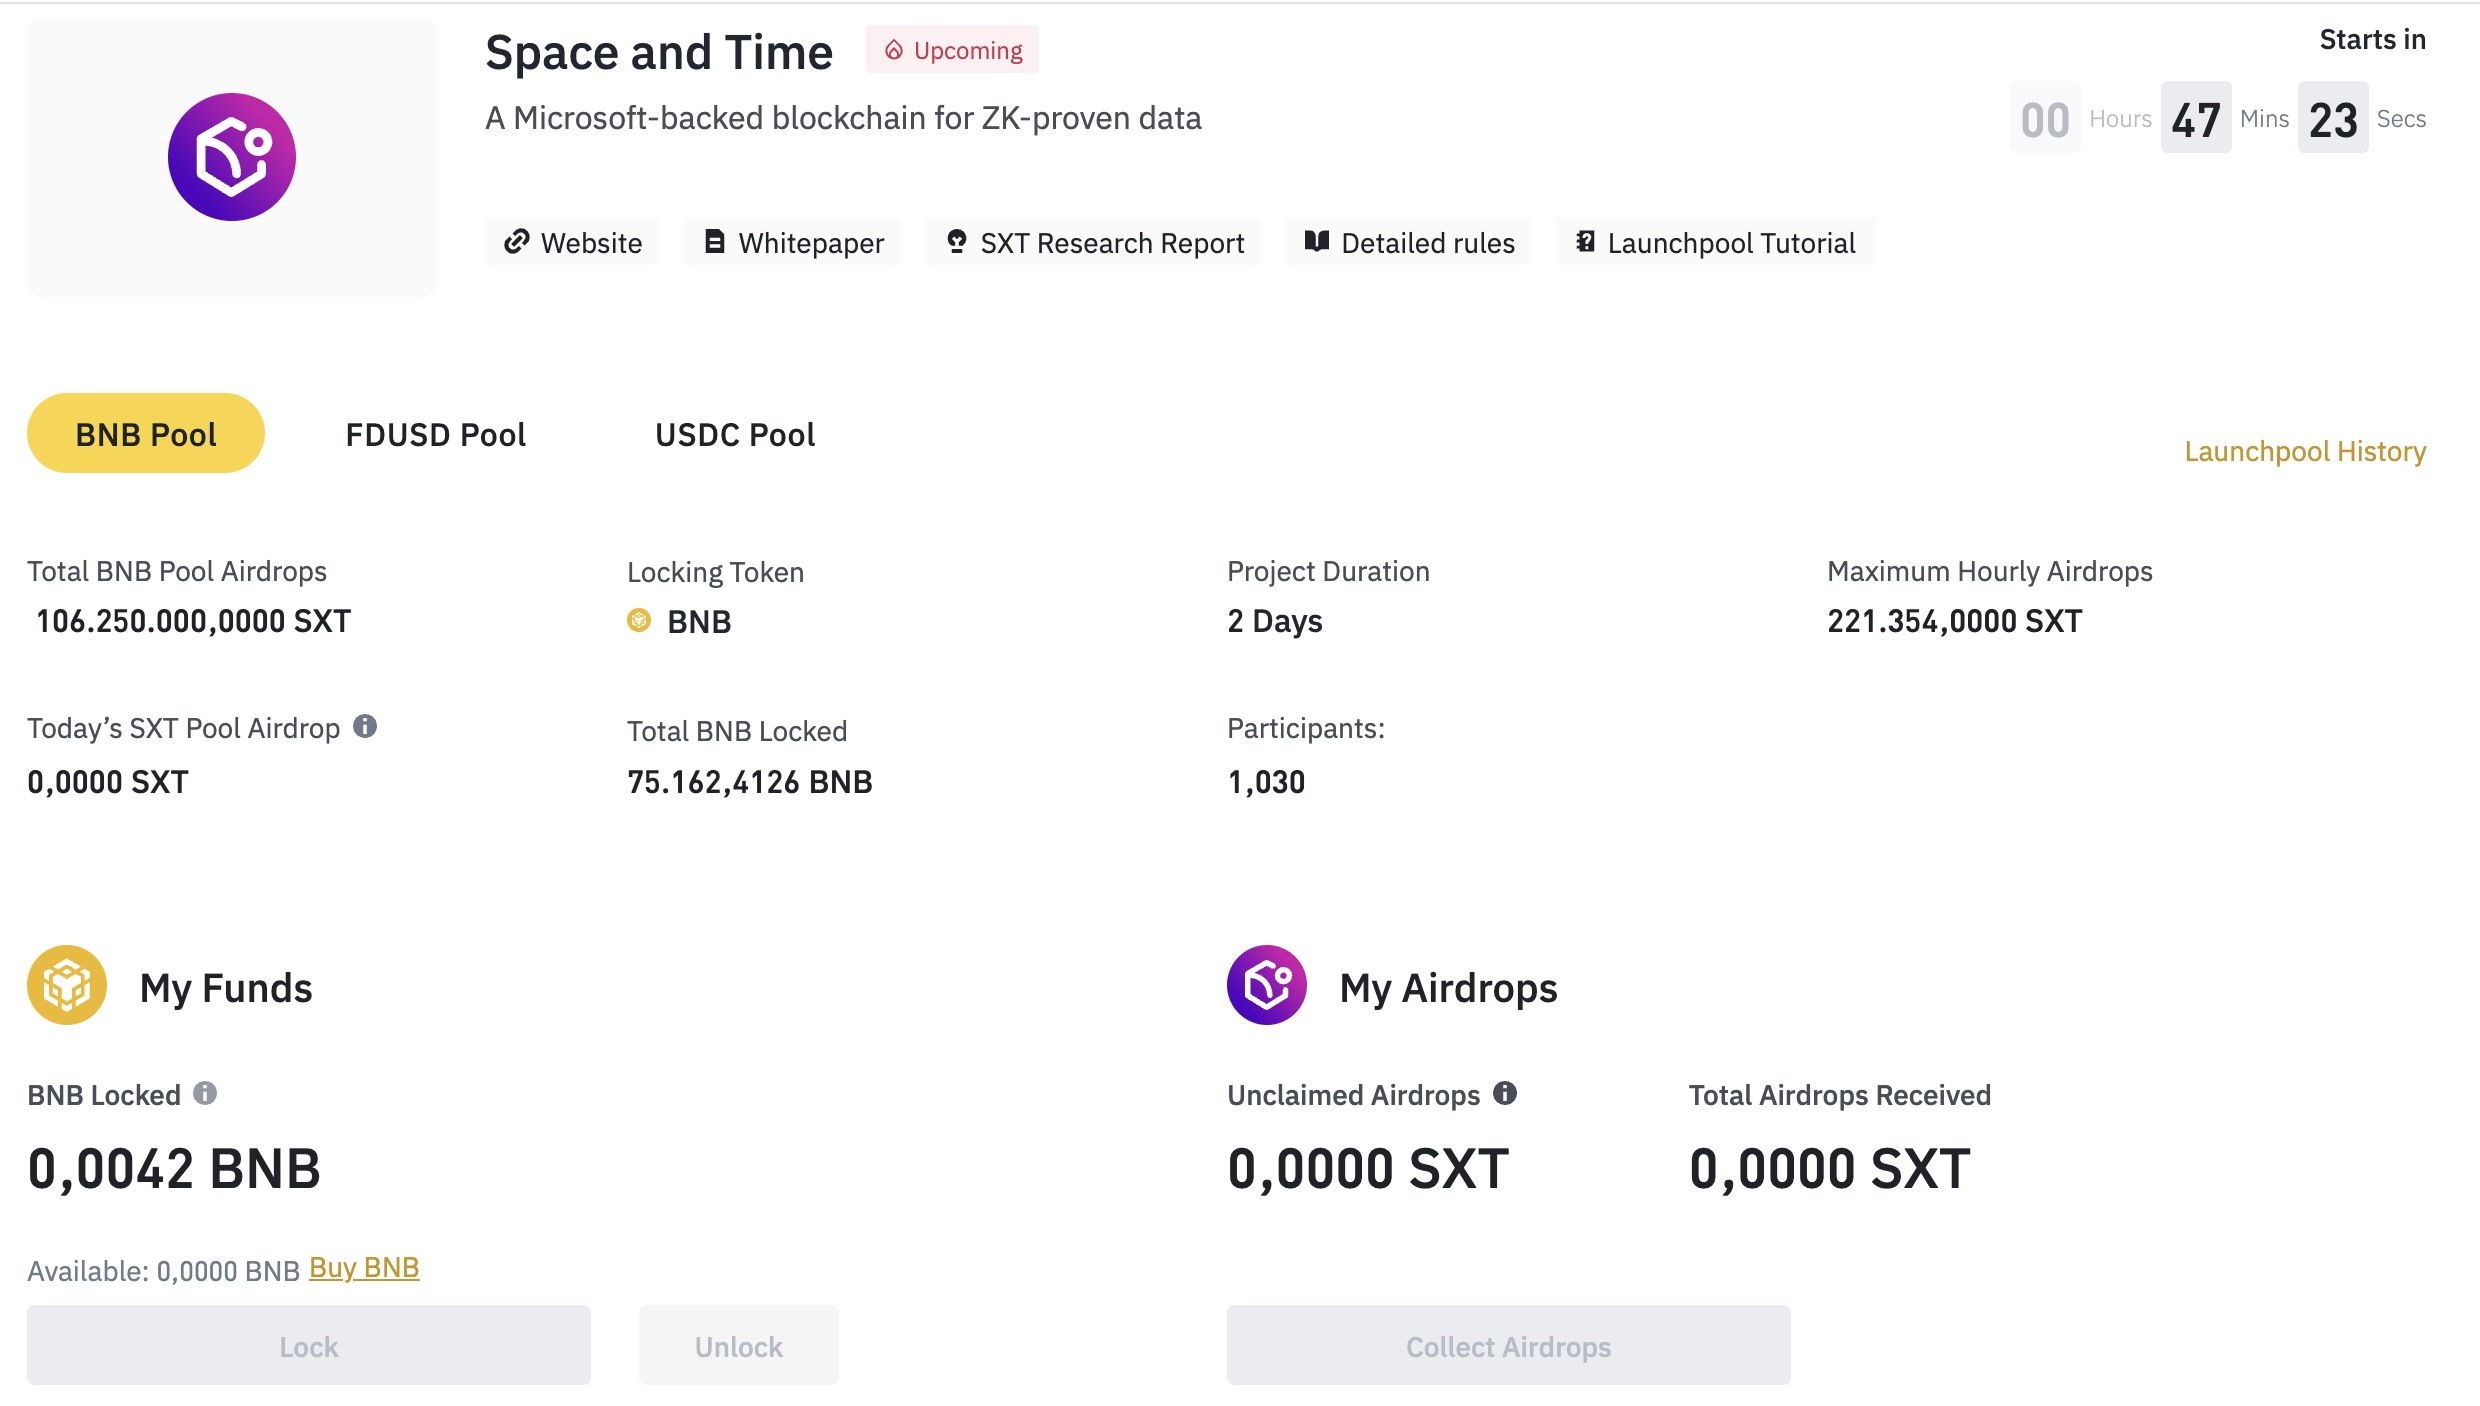This screenshot has width=2480, height=1406.
Task: Open the SXT Research Report link
Action: click(1093, 242)
